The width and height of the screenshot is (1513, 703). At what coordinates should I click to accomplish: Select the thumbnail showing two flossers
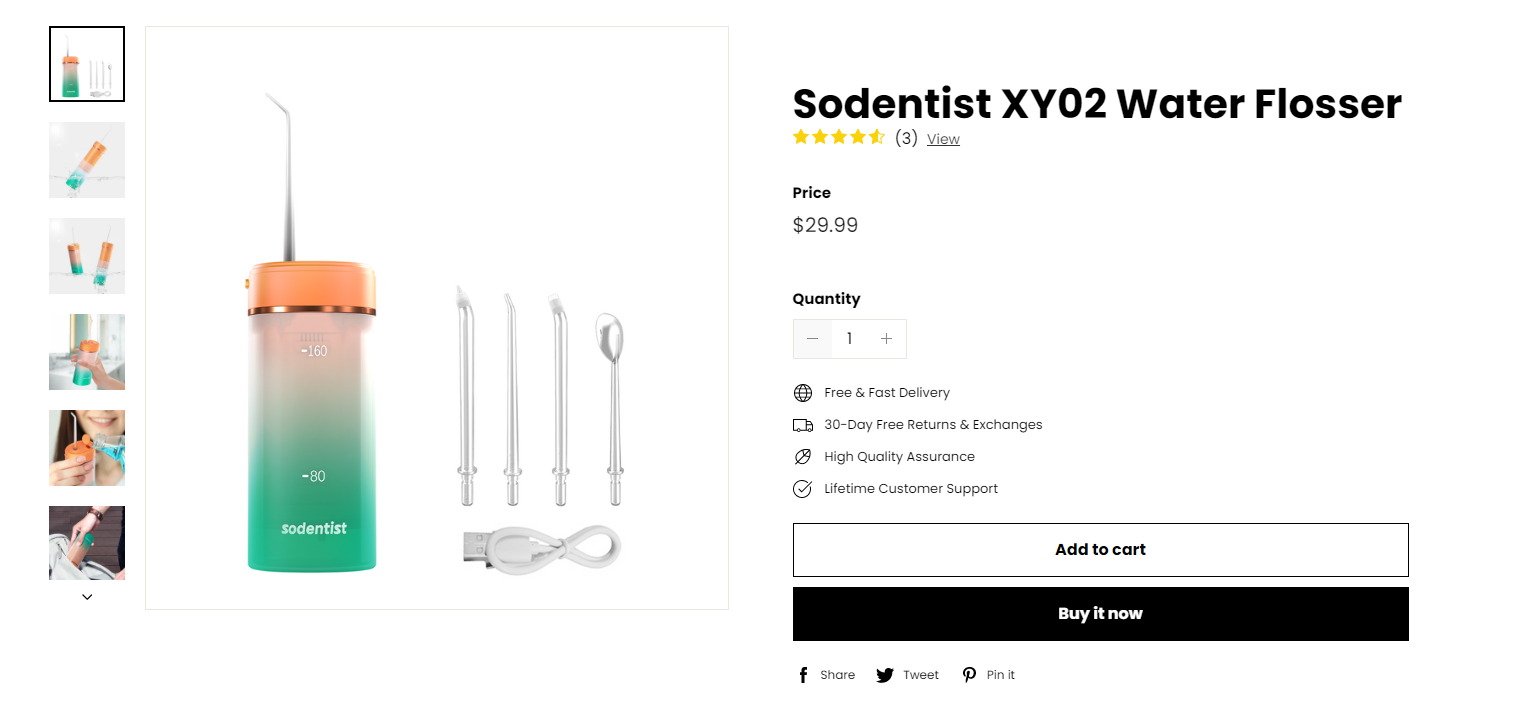click(87, 256)
